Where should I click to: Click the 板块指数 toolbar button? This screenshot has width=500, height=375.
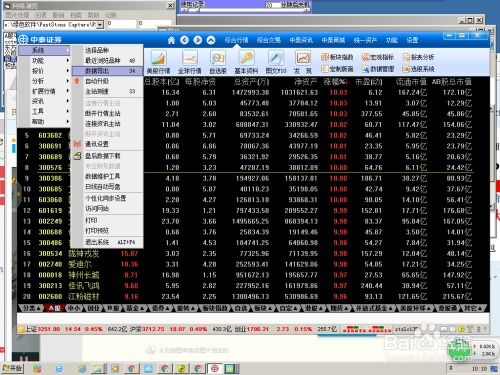[337, 57]
